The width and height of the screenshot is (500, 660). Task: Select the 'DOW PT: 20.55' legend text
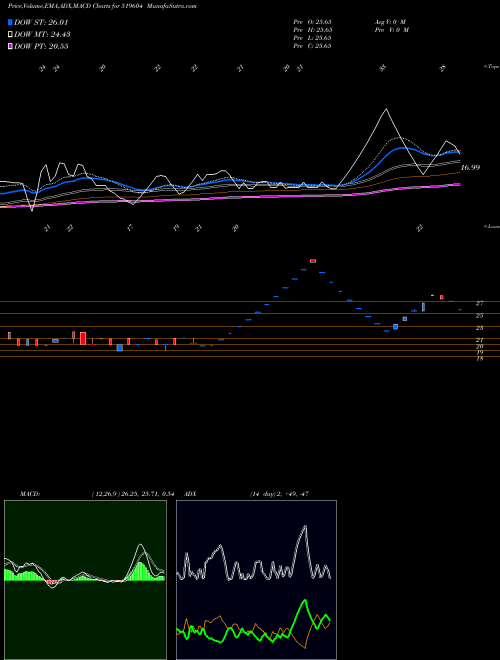coord(41,46)
